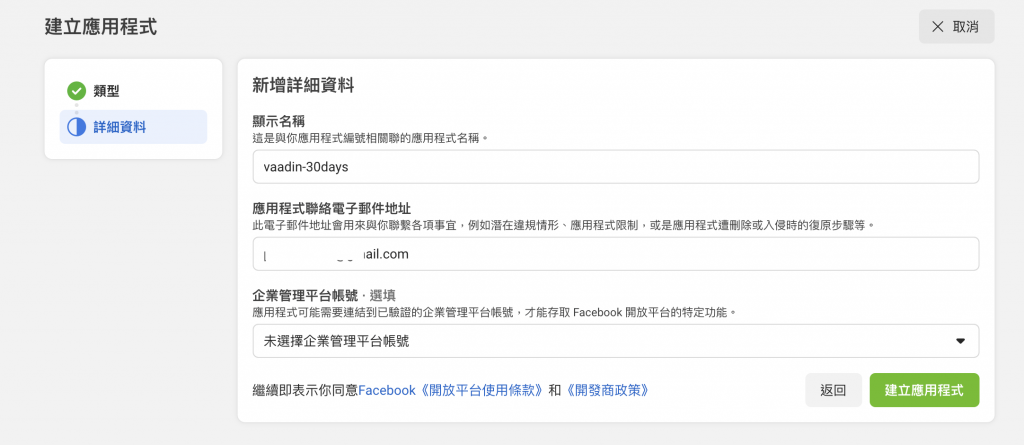Click the 企業管理平台帳號 · 選填 label

click(x=324, y=296)
